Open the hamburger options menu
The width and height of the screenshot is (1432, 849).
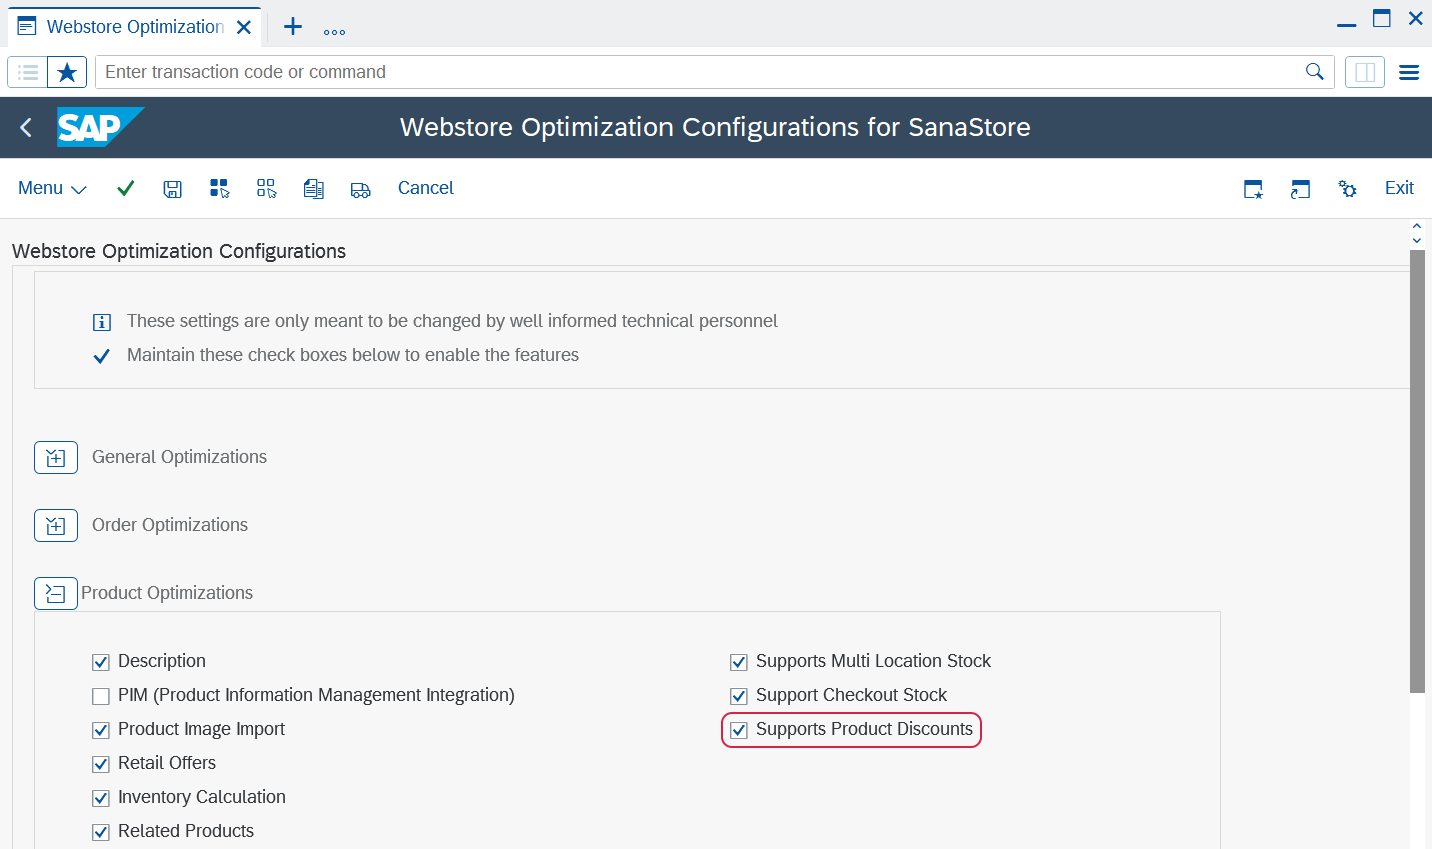[x=1409, y=72]
